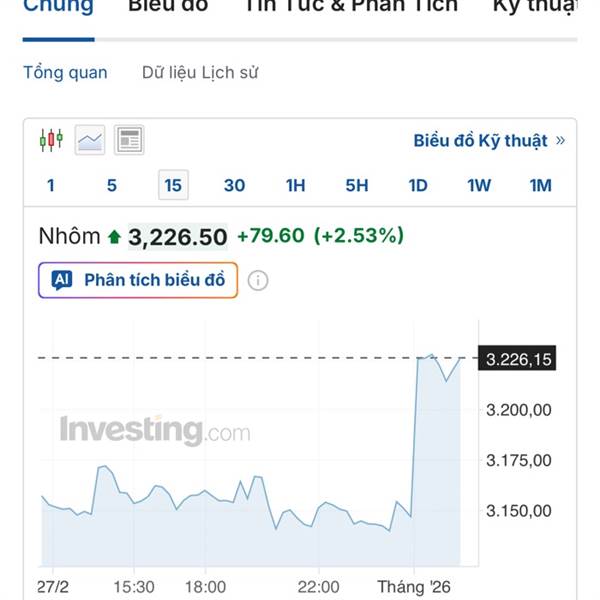Select the 15 minute interval
The height and width of the screenshot is (600, 600).
tap(173, 185)
